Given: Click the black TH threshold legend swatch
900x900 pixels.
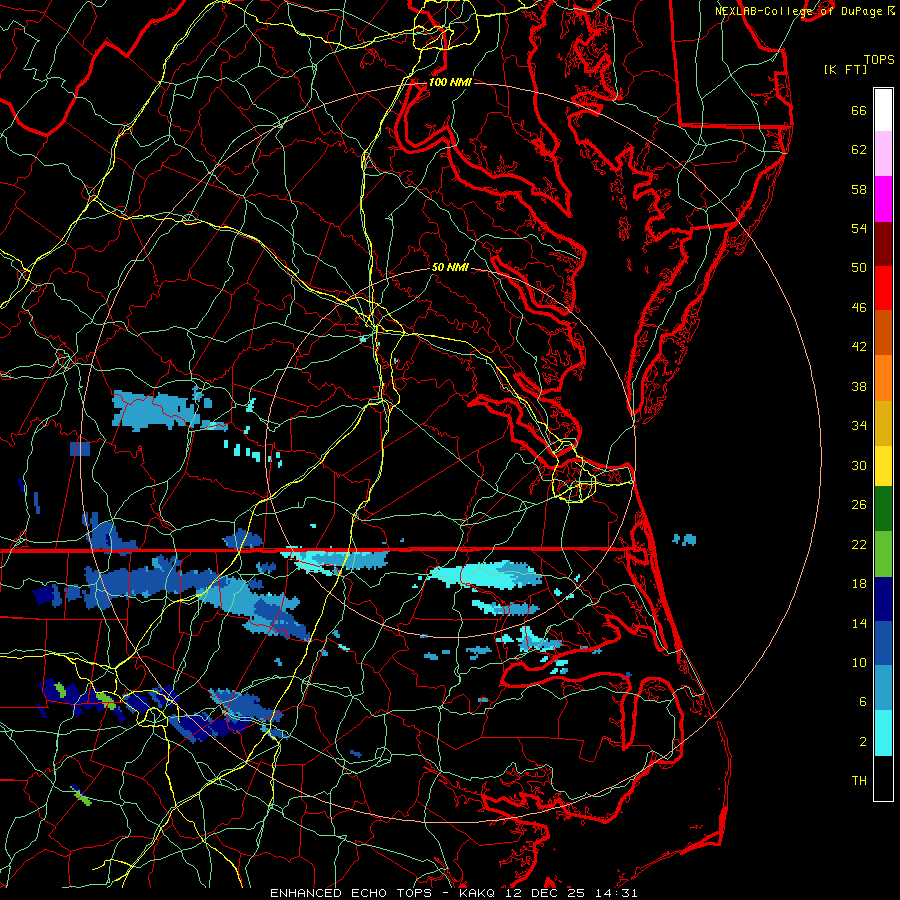Looking at the screenshot, I should (883, 778).
